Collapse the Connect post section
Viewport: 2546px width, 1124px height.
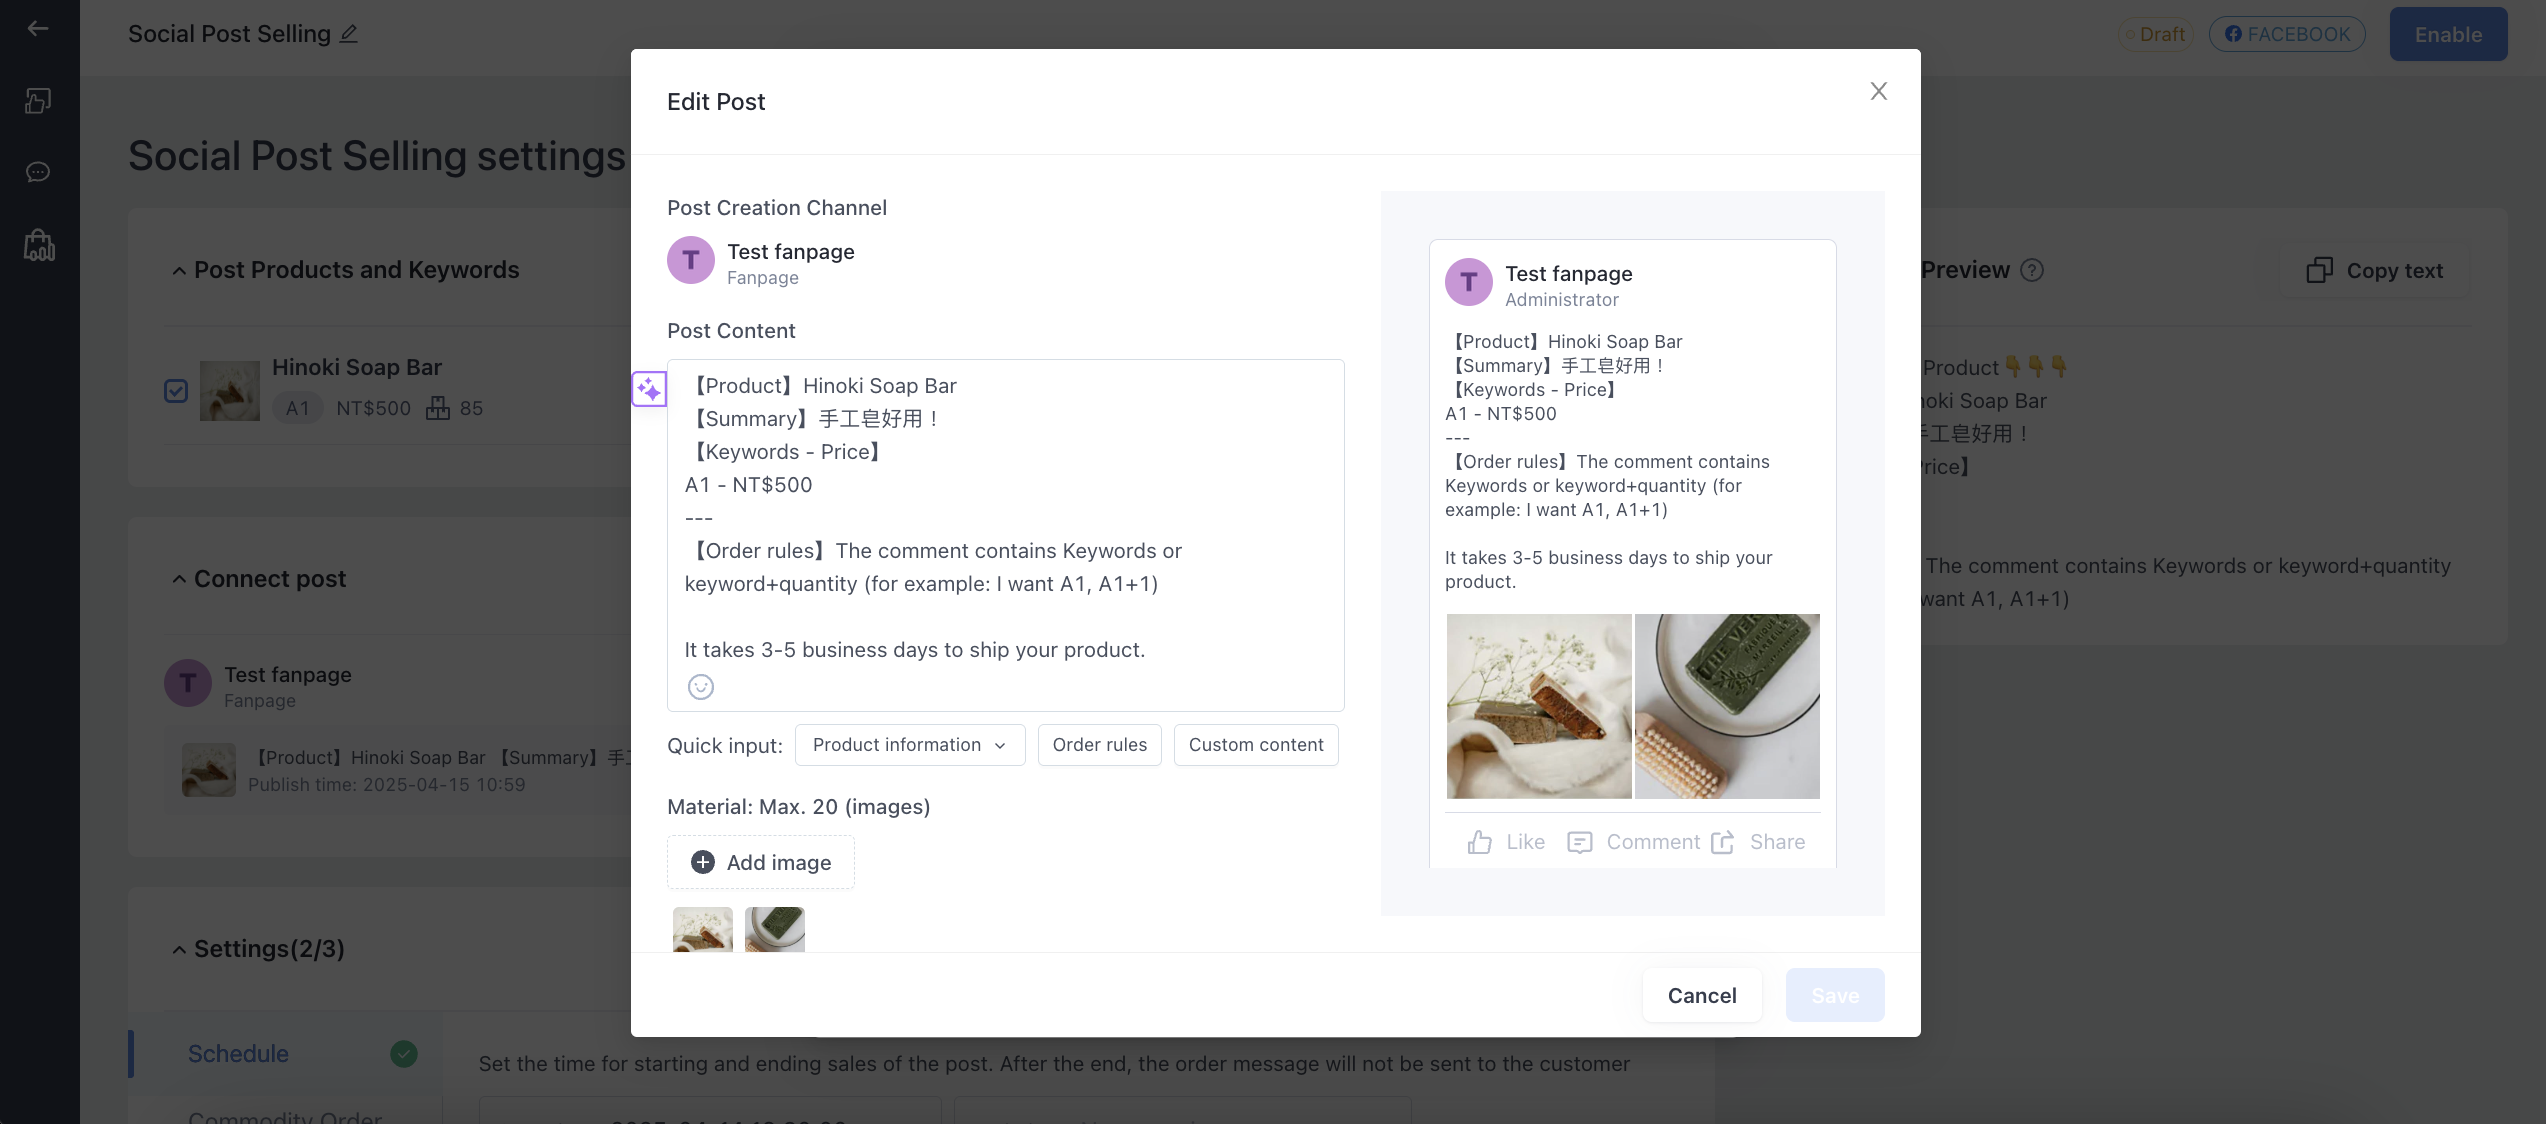point(179,580)
